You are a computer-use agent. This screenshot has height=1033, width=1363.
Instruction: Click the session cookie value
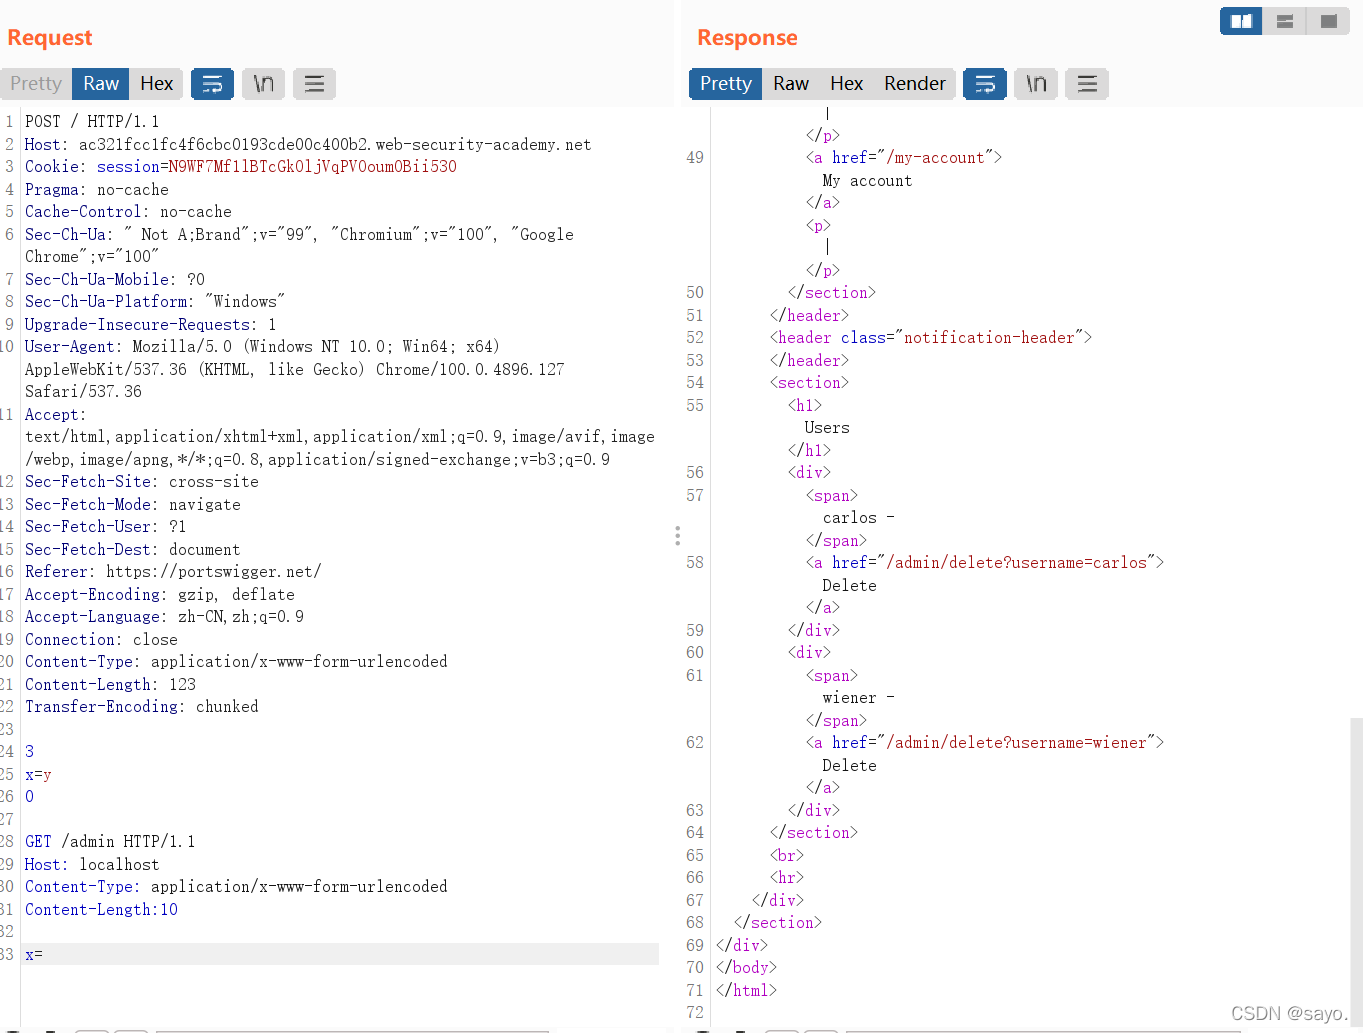pos(312,167)
